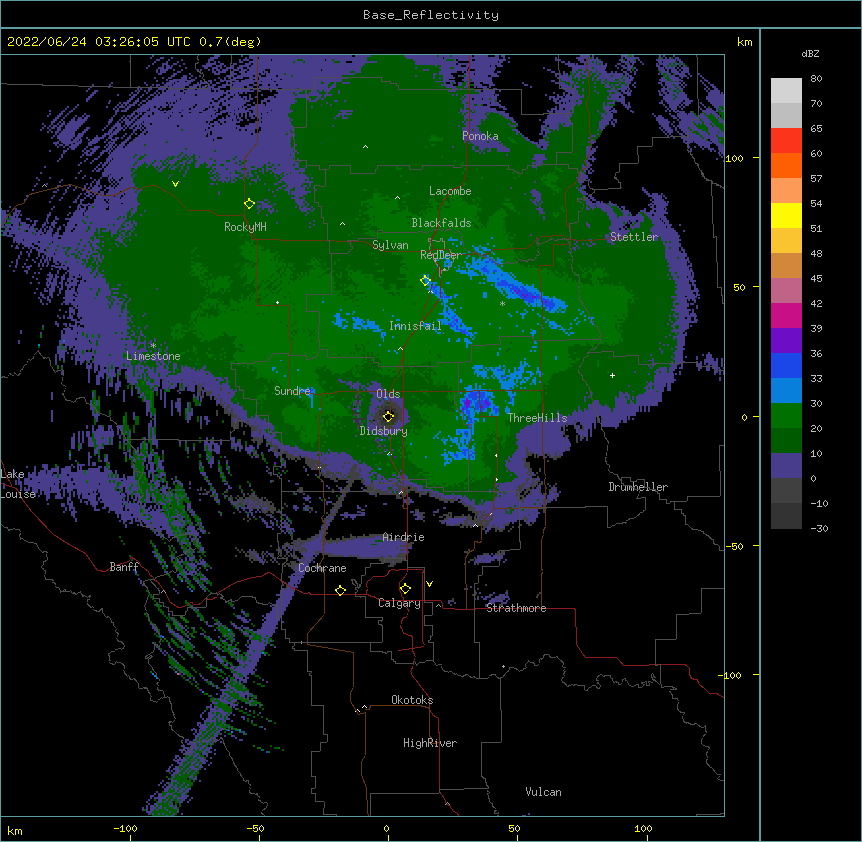
Task: Click the yellow V marker northwest of RockyMH
Action: [x=175, y=184]
